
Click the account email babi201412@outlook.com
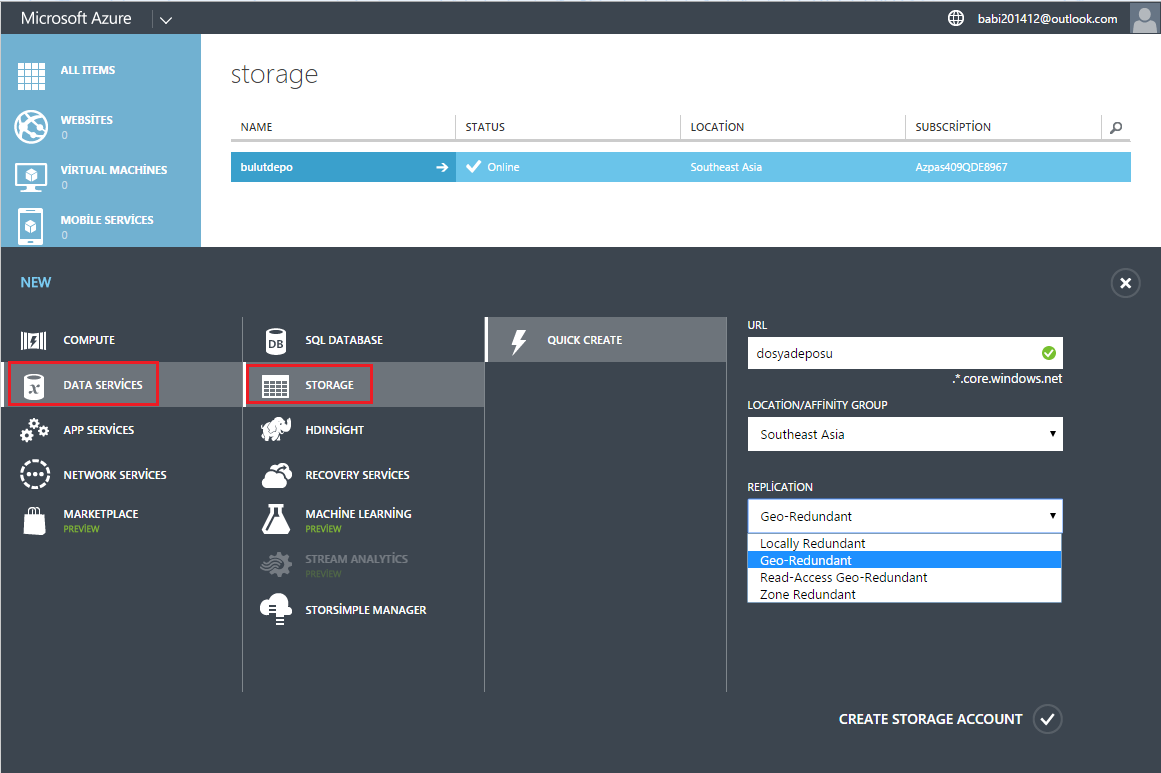click(1047, 19)
